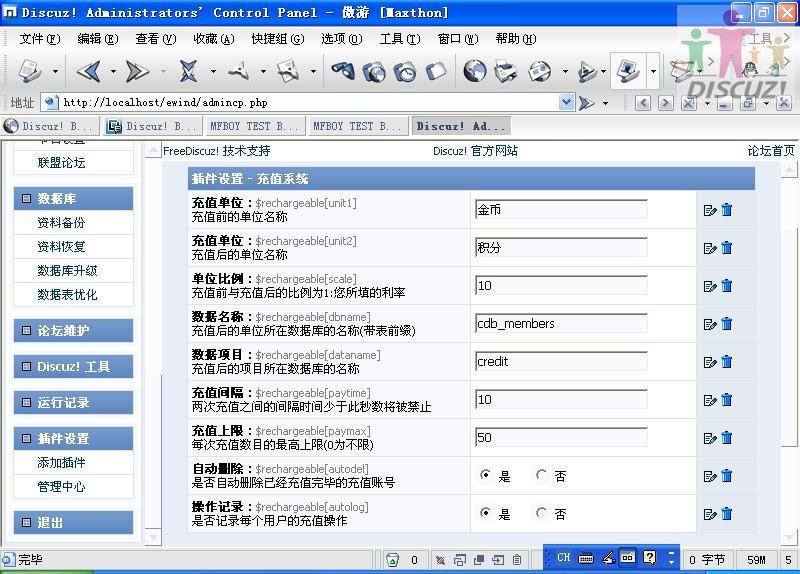Select 是 for 操作记录 option
The height and width of the screenshot is (574, 800).
click(485, 513)
